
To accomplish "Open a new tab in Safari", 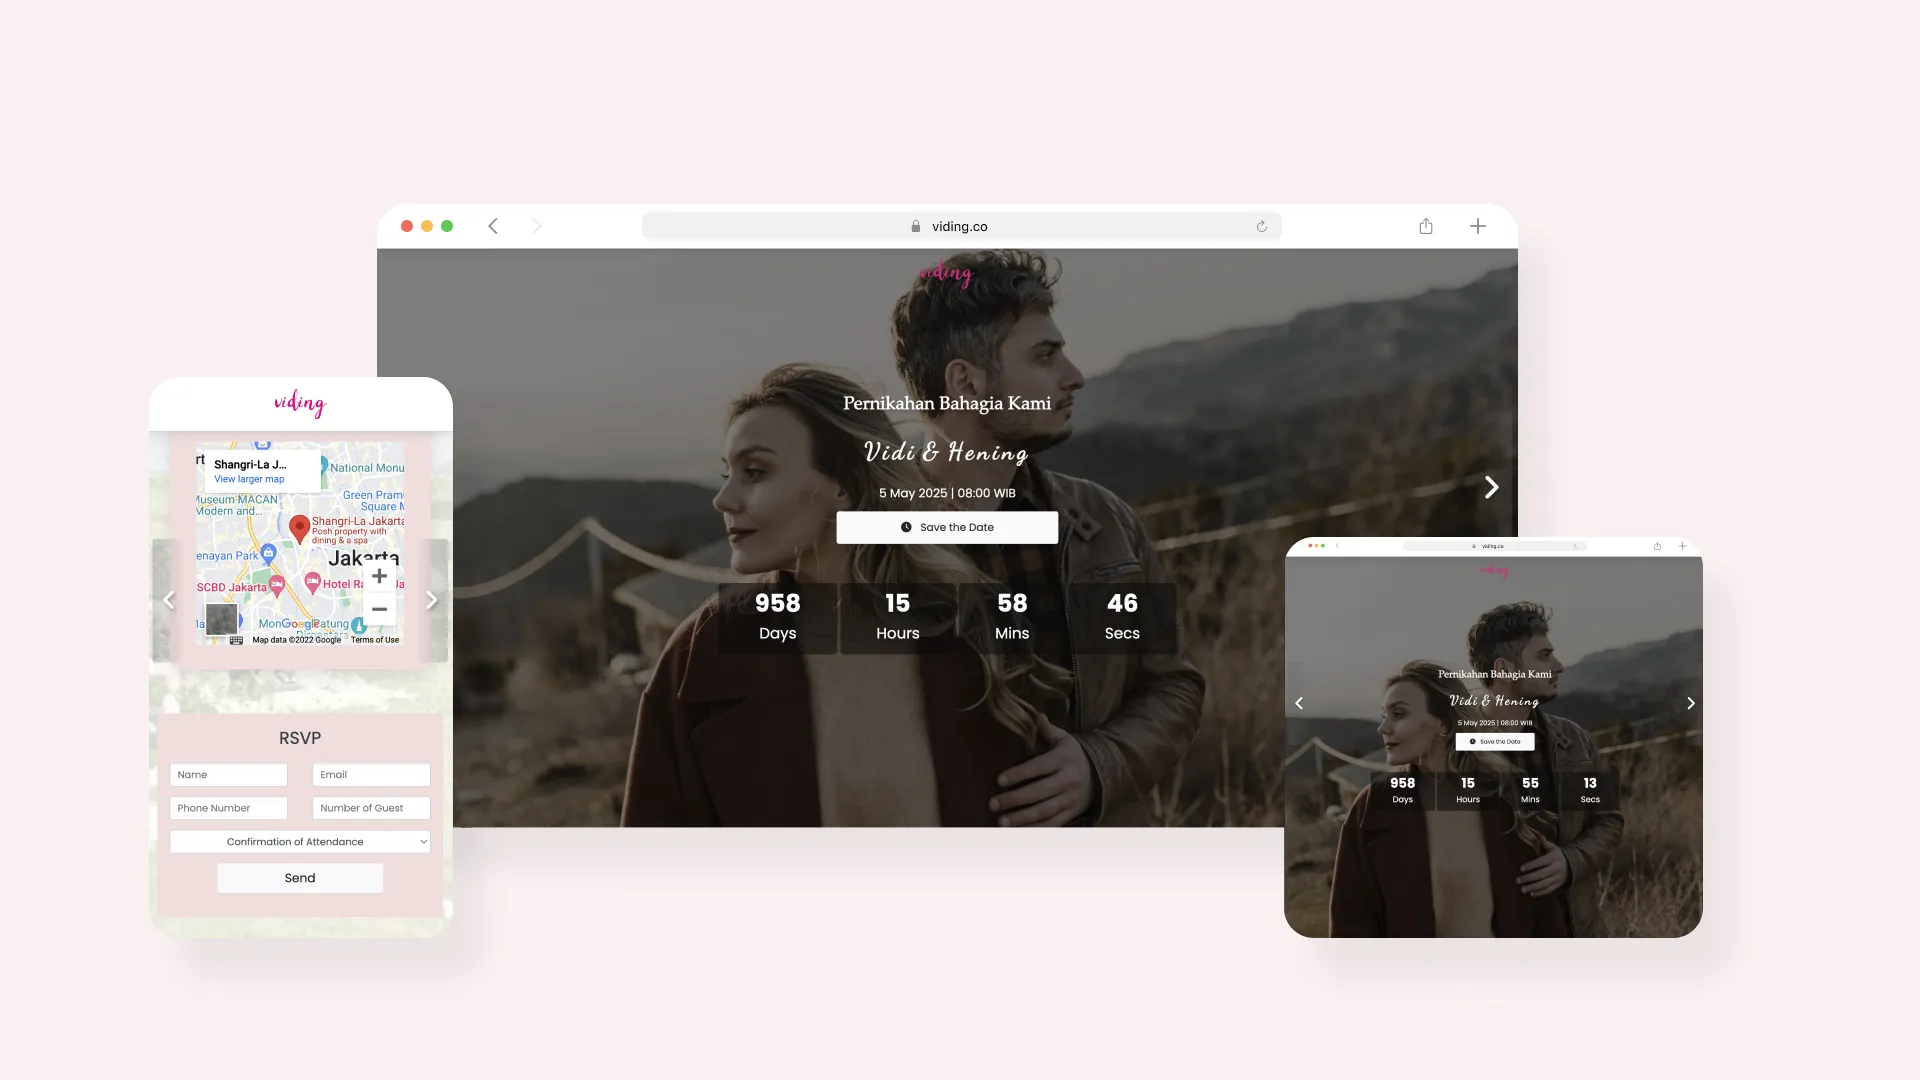I will coord(1478,226).
